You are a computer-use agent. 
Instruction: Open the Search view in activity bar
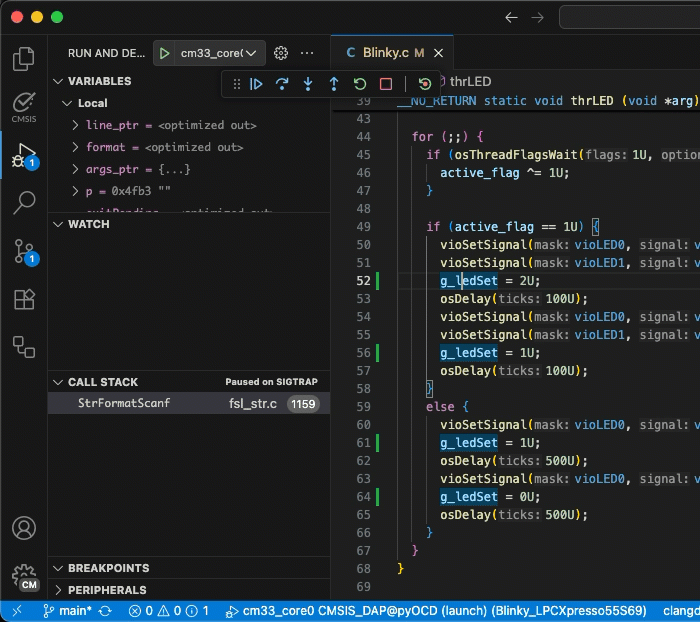[24, 203]
